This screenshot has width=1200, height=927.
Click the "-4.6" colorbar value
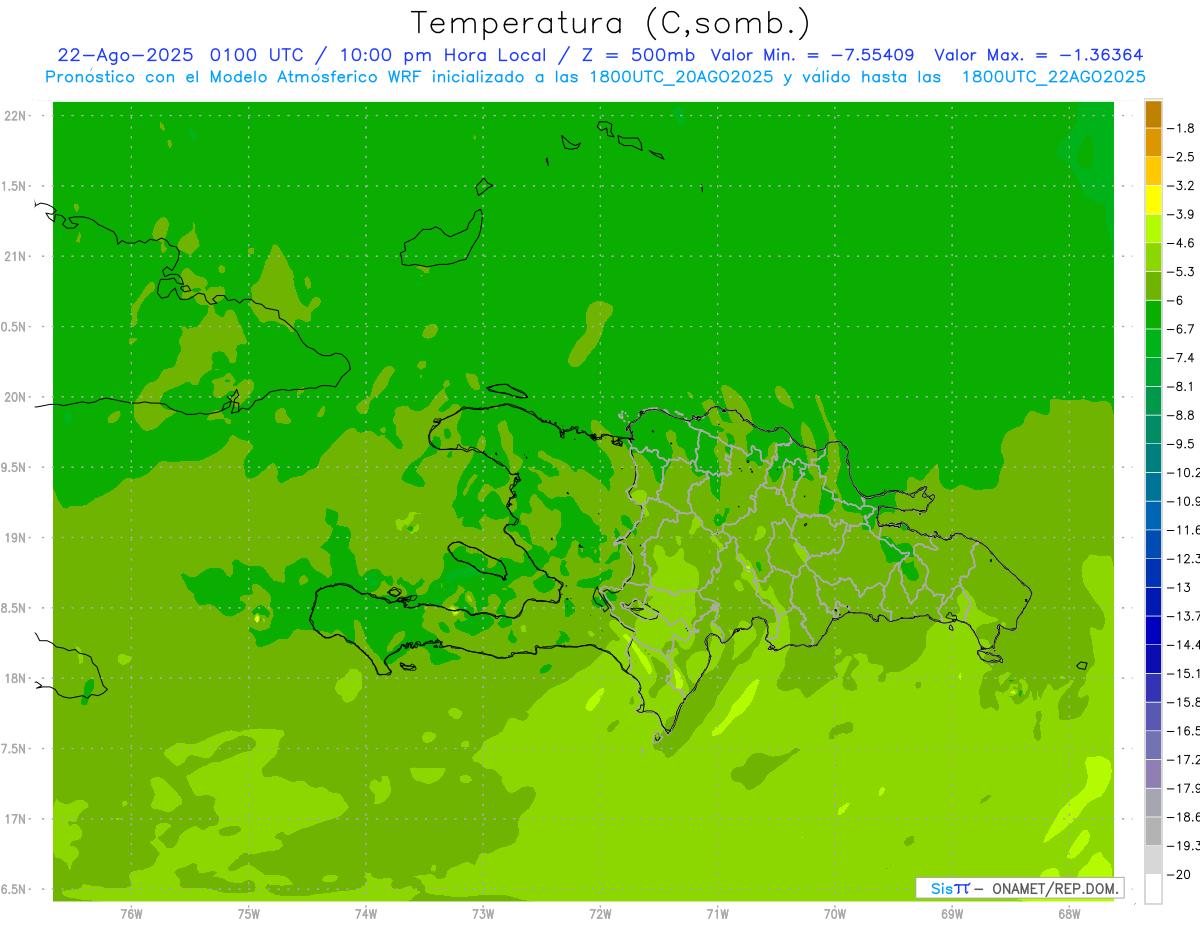pyautogui.click(x=1183, y=243)
